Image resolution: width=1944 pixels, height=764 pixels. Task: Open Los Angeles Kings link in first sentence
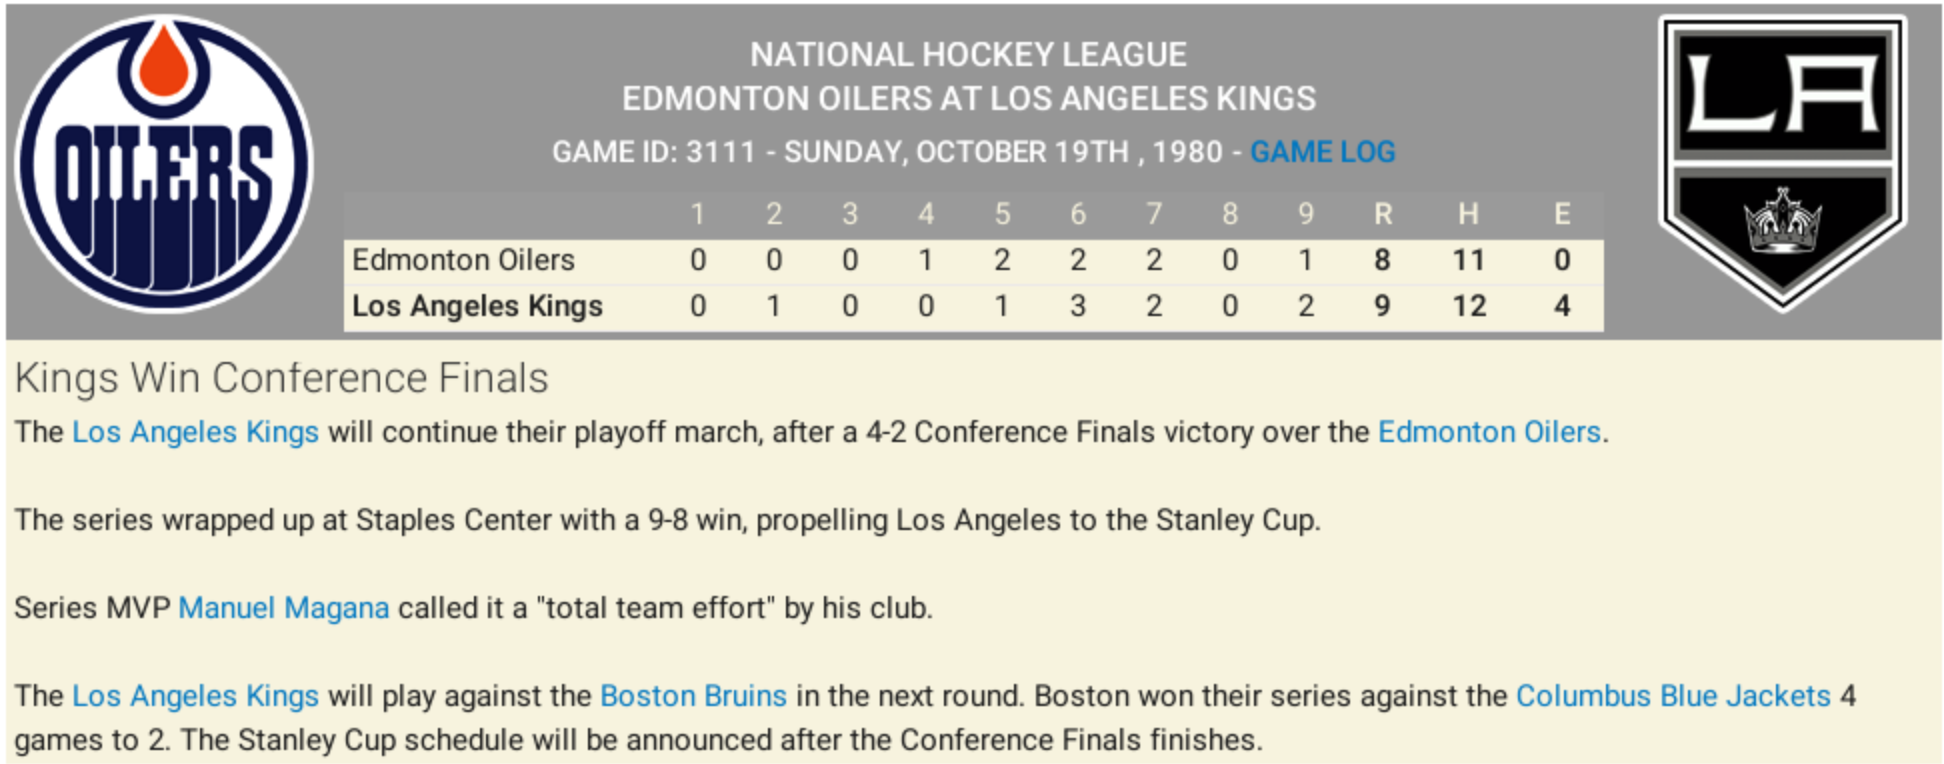click(195, 432)
